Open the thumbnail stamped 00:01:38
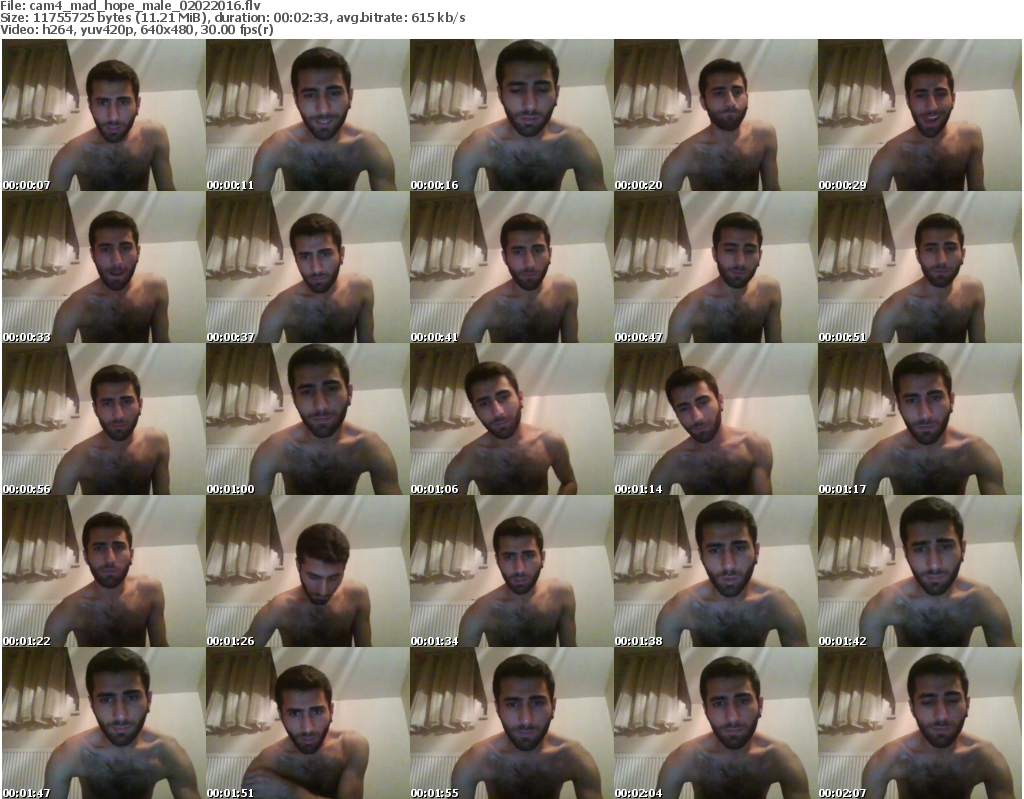Screen dimensions: 1024x799 [715, 571]
